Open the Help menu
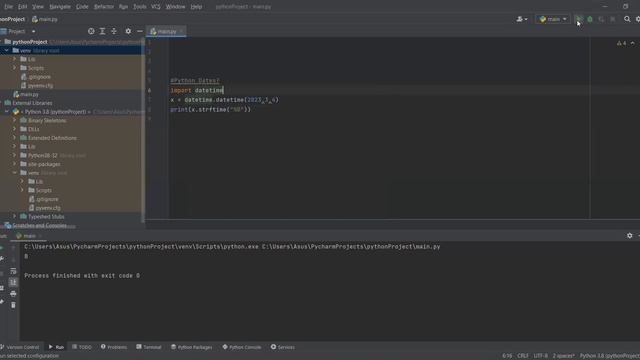This screenshot has width=640, height=360. coord(196,7)
